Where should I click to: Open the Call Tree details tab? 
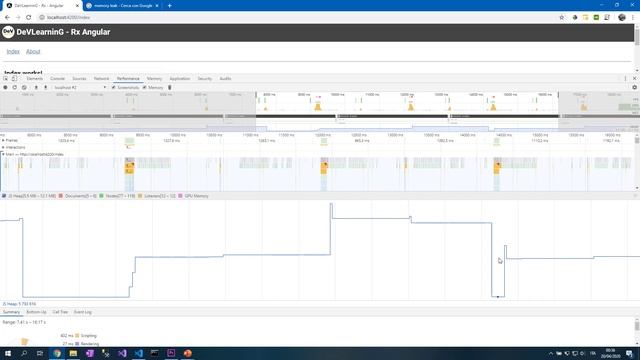click(60, 312)
